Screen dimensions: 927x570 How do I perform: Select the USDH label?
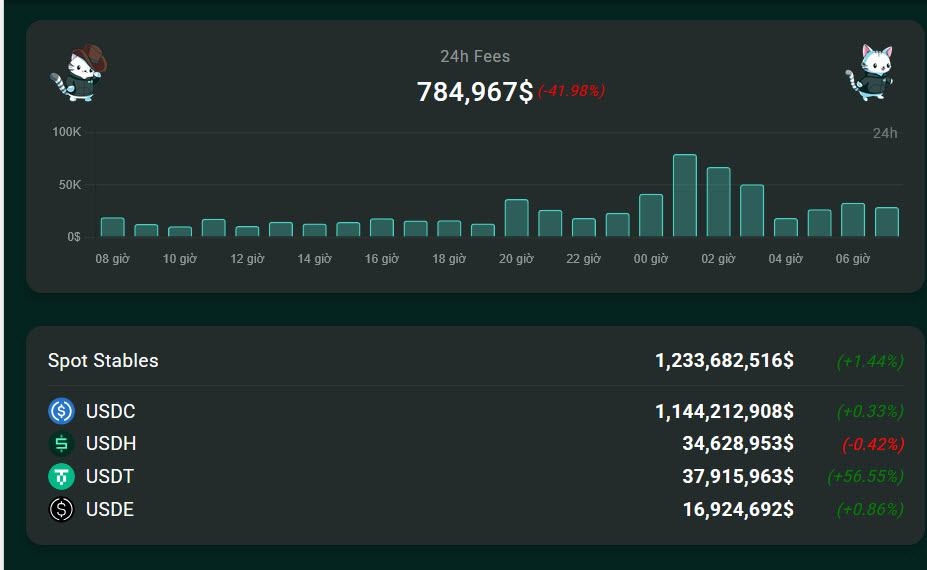tap(111, 444)
